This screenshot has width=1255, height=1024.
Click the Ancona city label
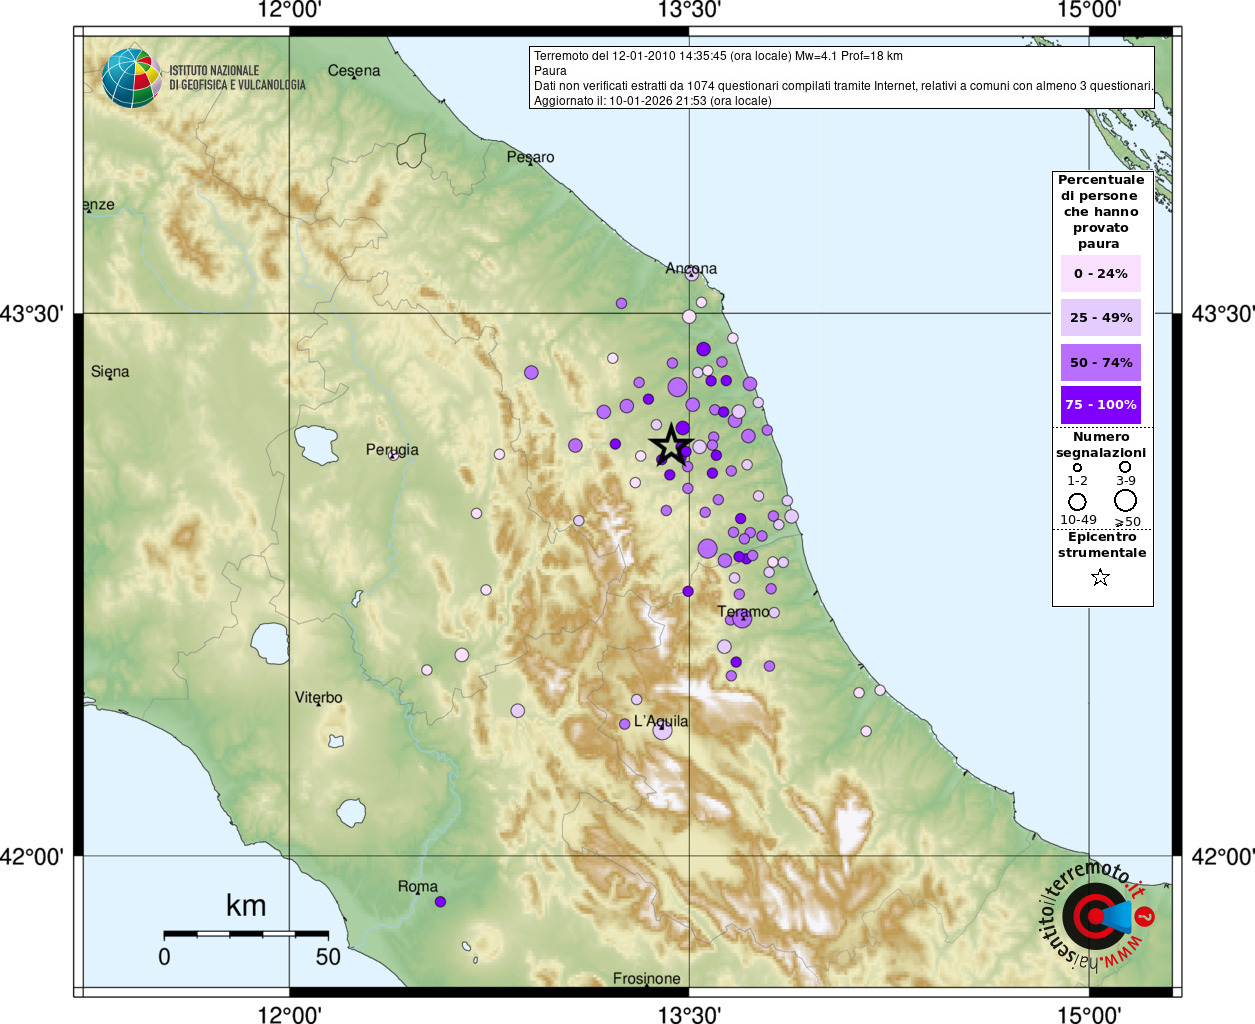[x=691, y=268]
